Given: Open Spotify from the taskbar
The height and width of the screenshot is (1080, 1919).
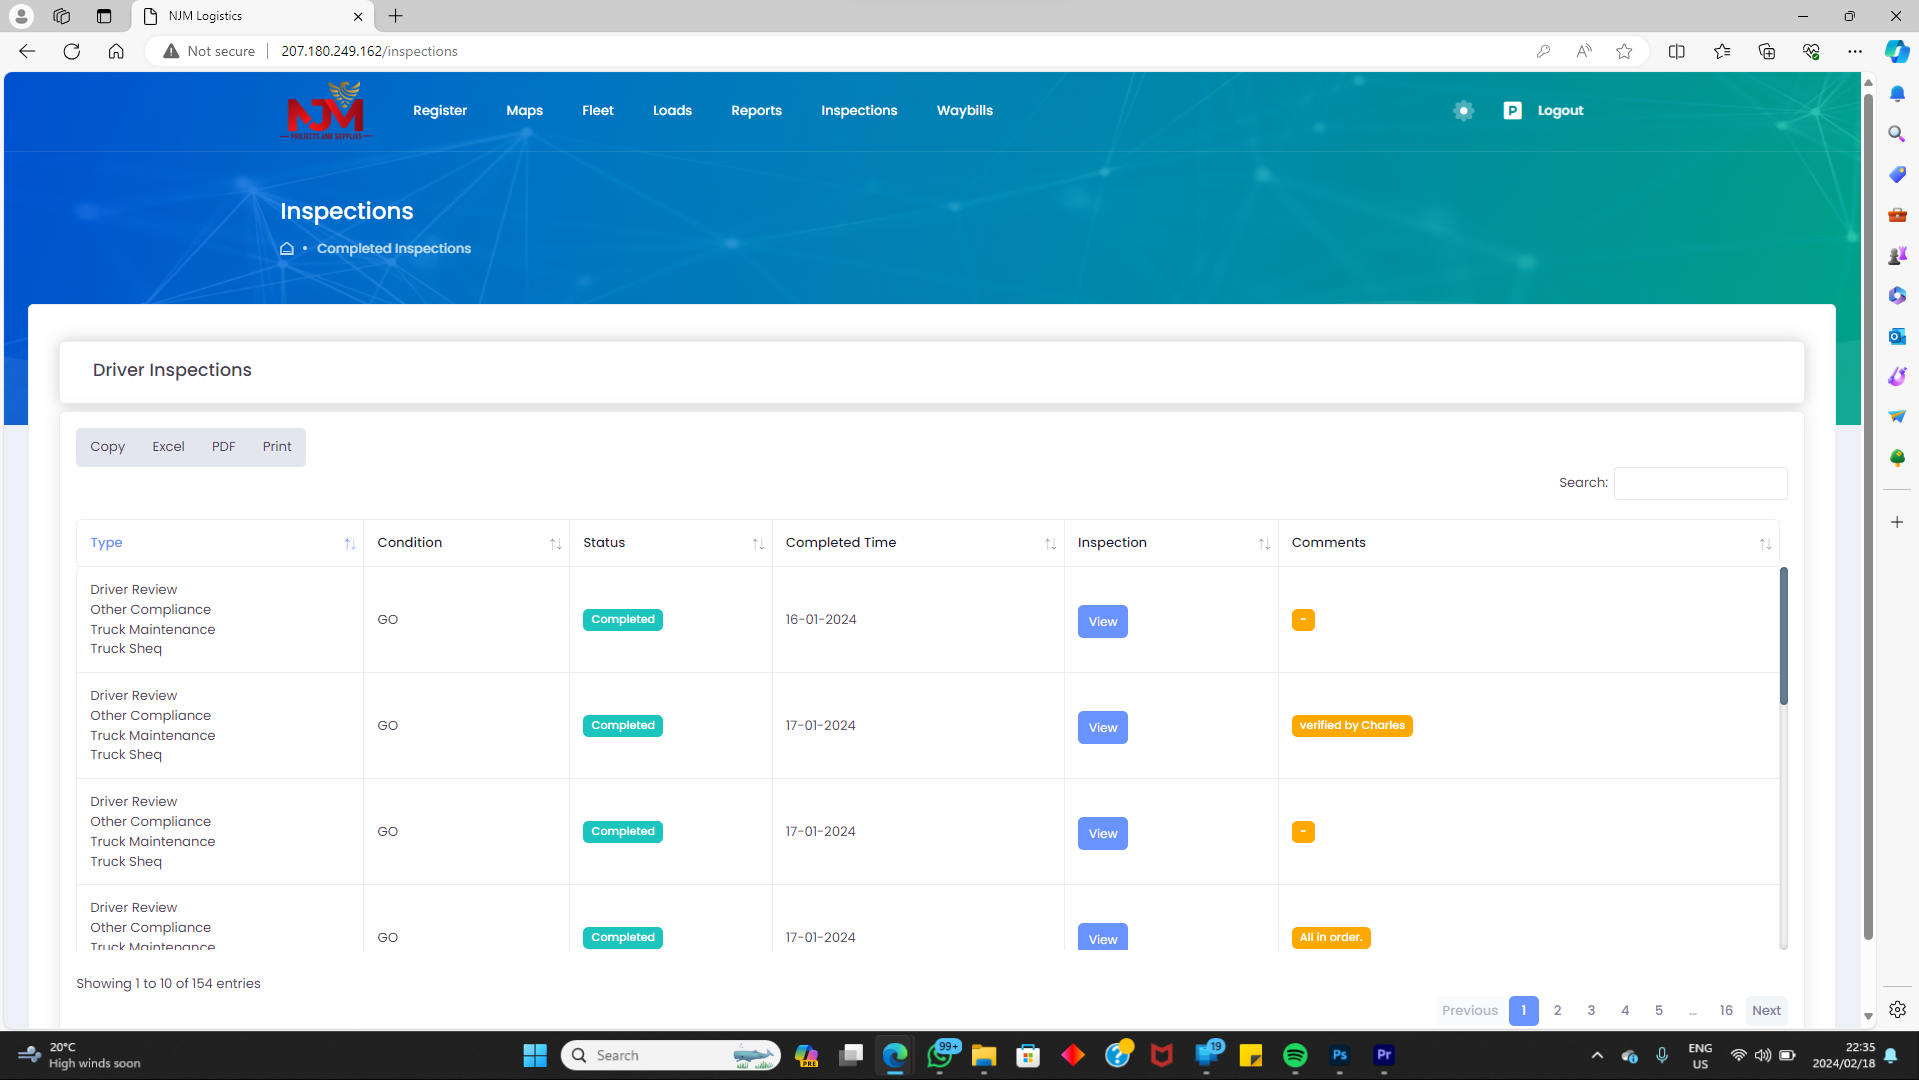Looking at the screenshot, I should [1295, 1055].
